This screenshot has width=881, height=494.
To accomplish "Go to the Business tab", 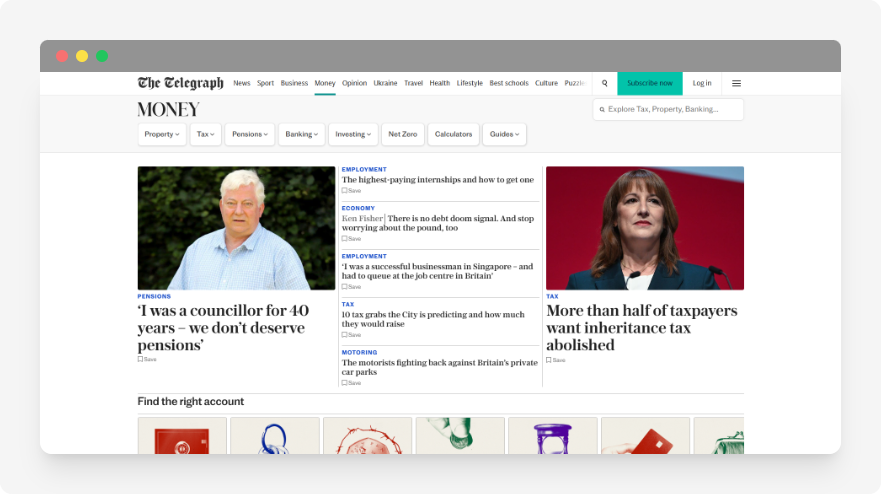I will [294, 83].
